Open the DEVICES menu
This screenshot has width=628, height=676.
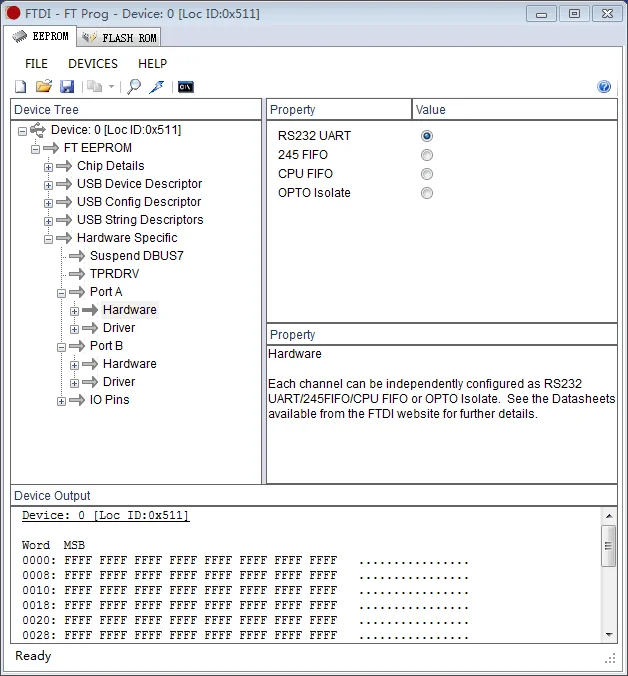tap(93, 64)
